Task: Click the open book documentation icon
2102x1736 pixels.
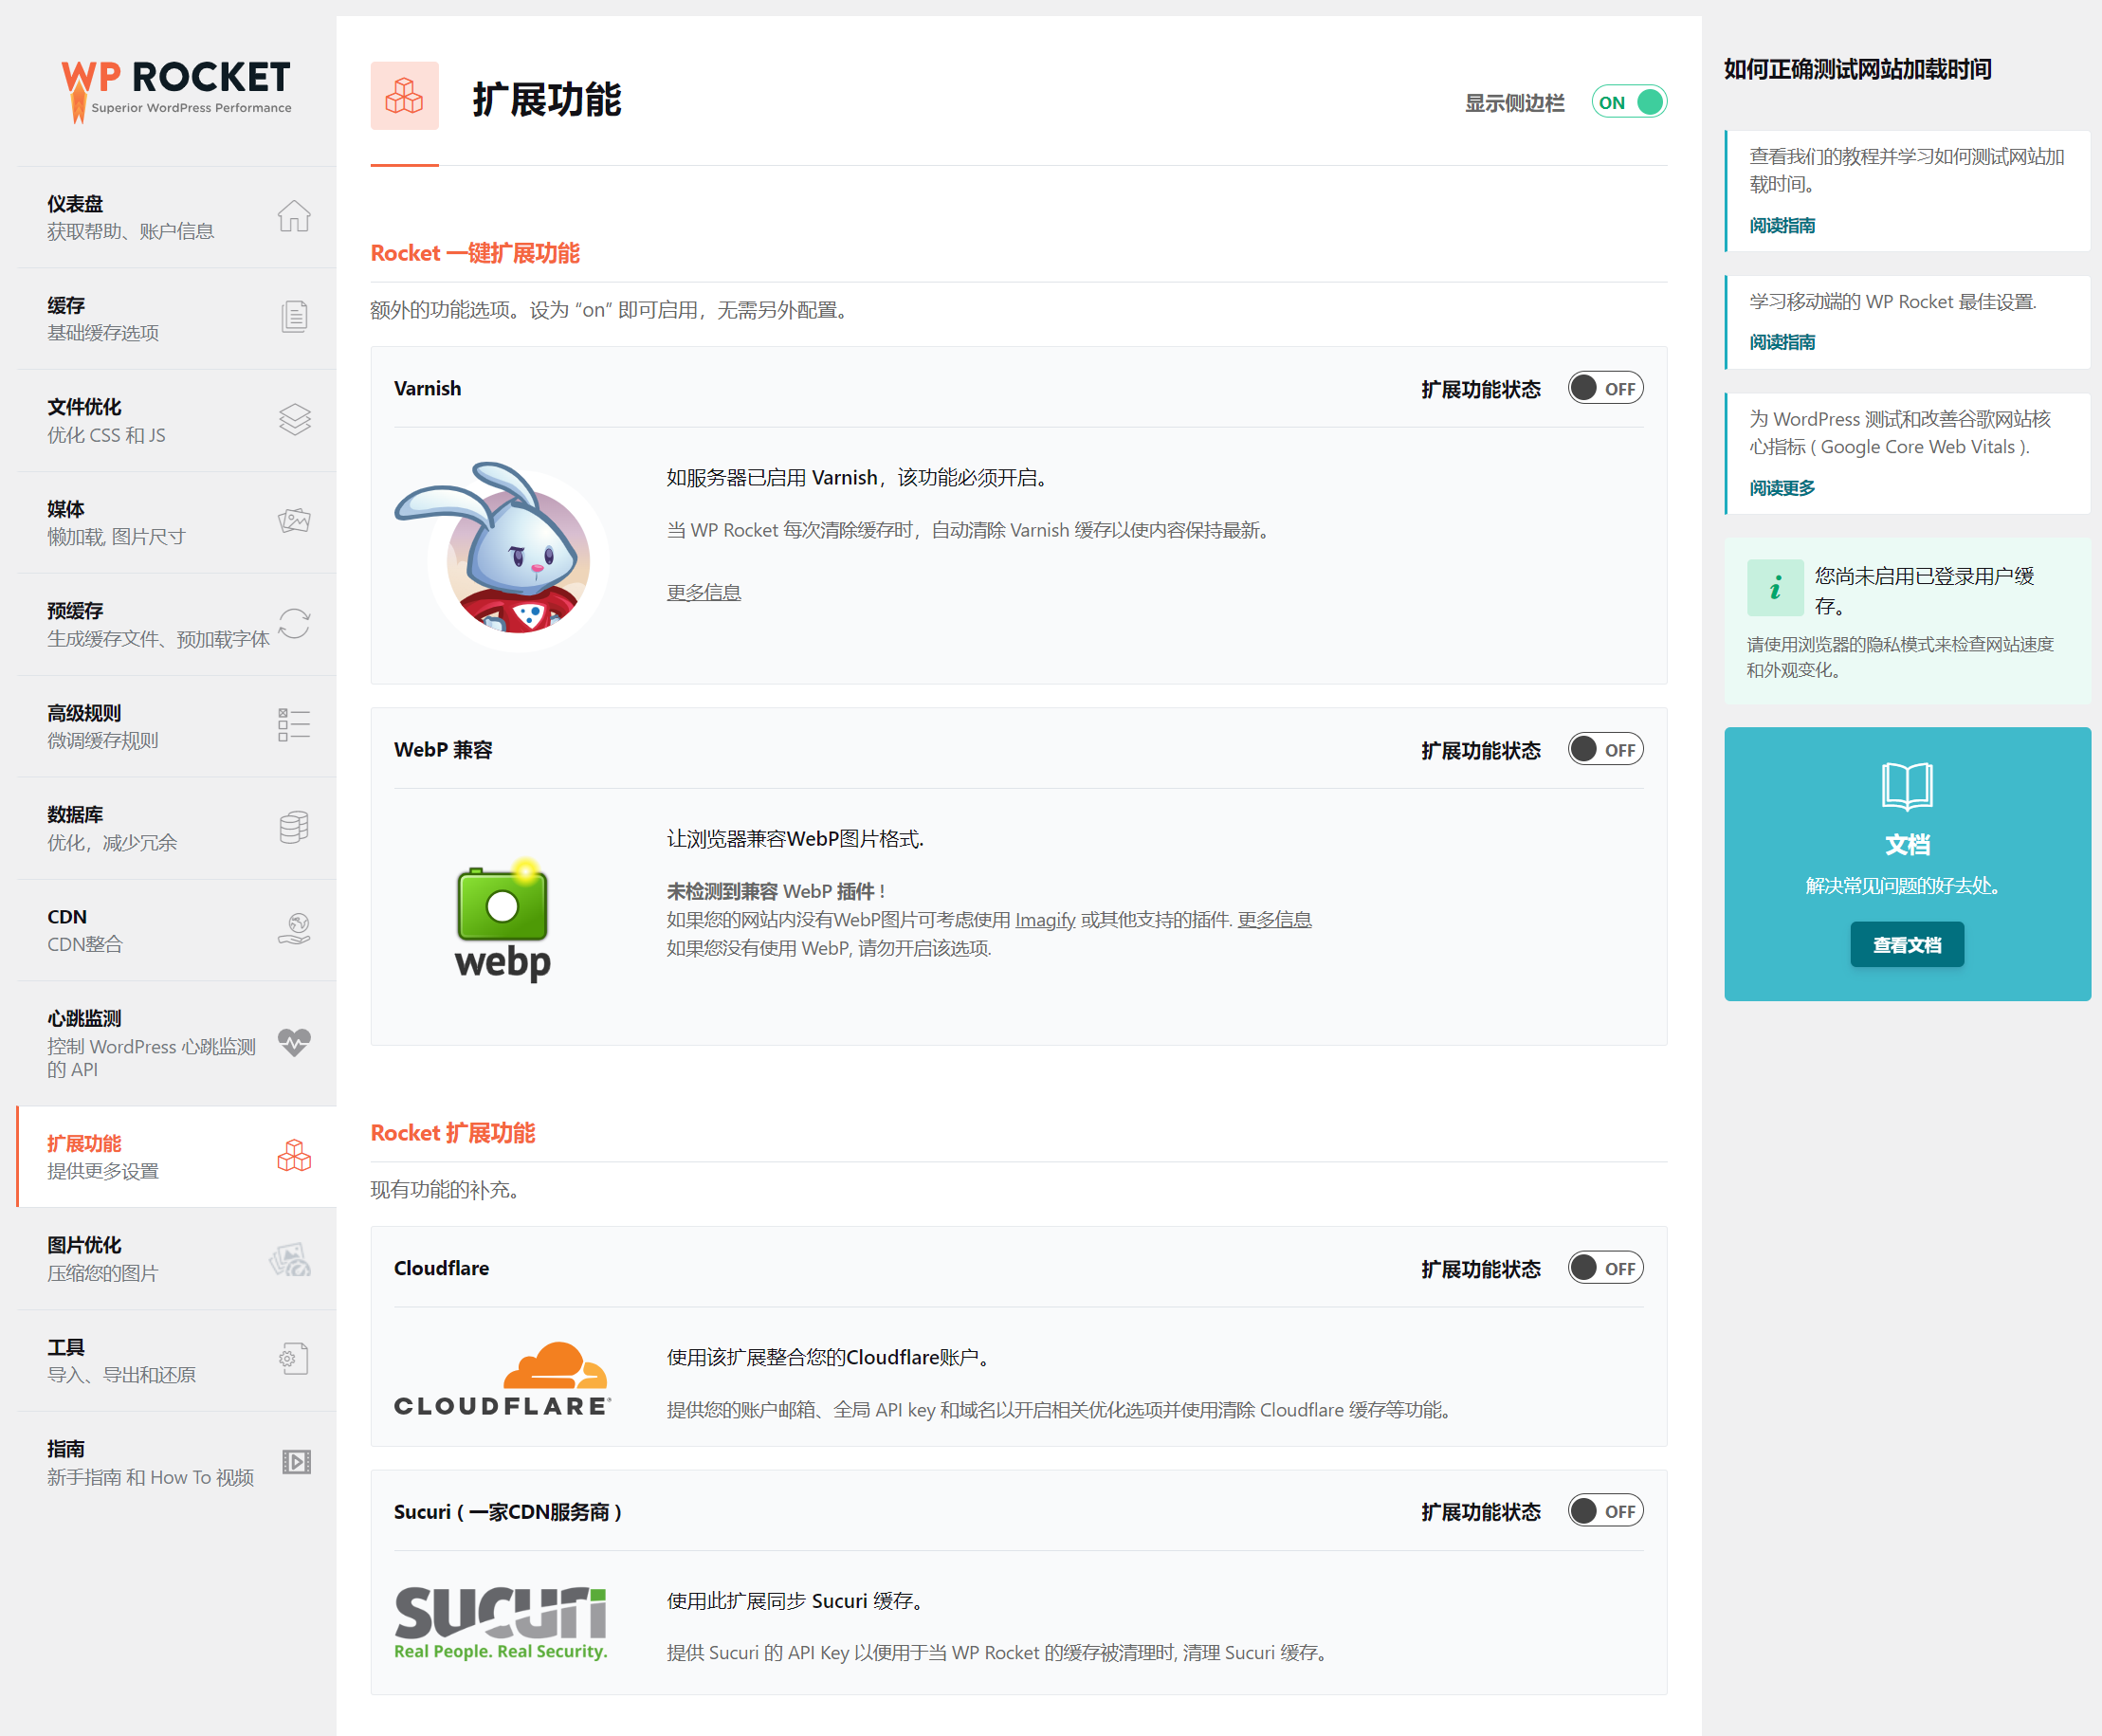Action: pos(1907,785)
